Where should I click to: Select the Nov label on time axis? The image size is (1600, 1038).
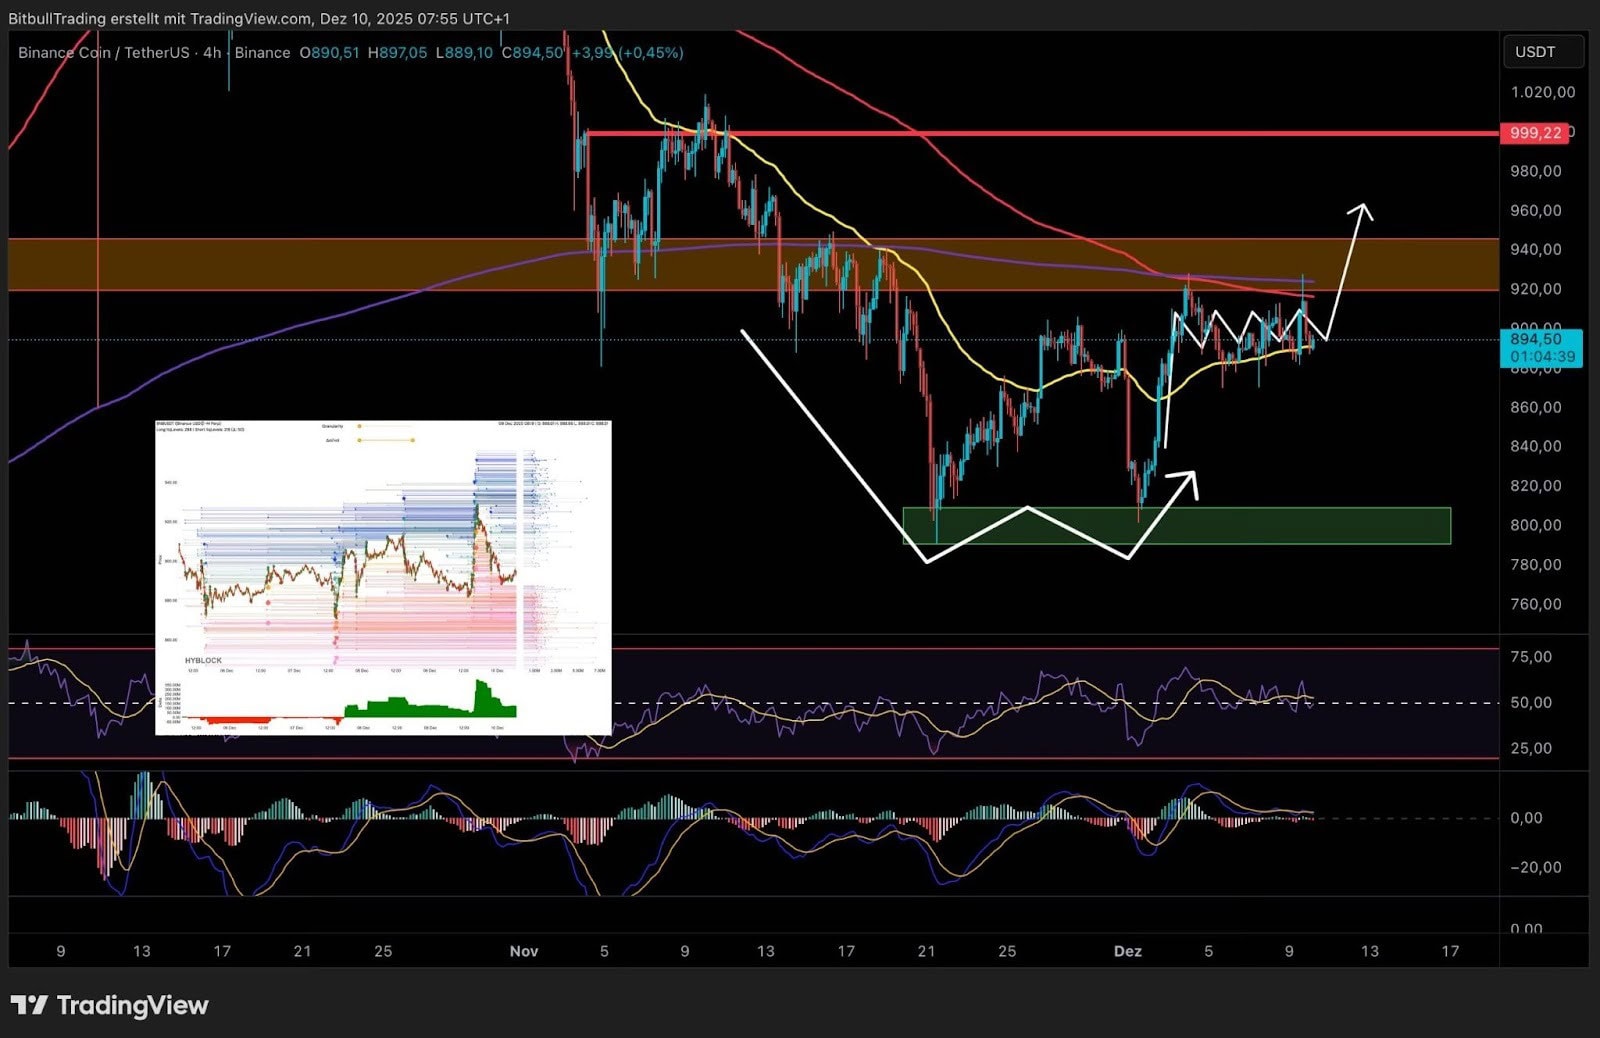523,951
